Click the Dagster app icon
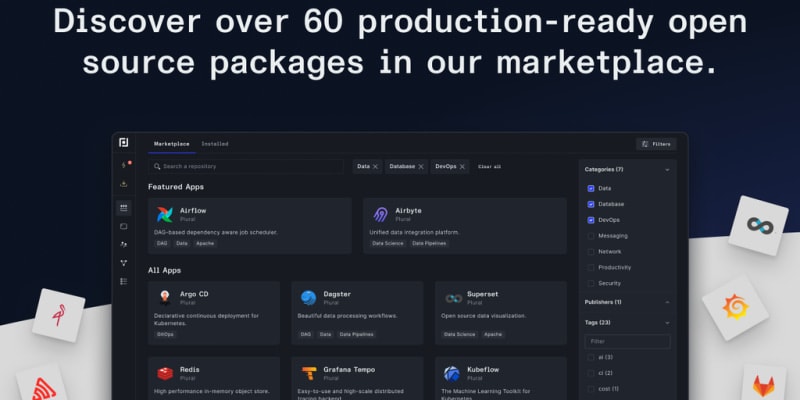 click(308, 297)
